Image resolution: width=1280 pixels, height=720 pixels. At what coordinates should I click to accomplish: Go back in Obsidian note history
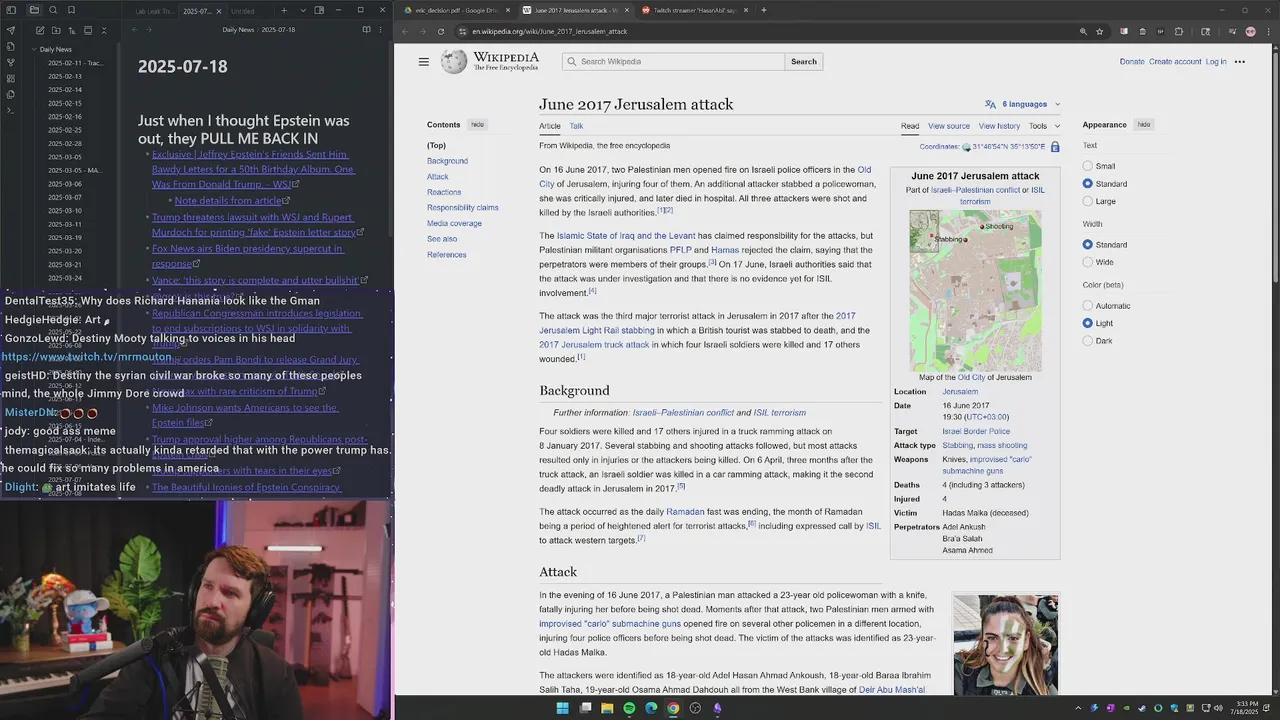pyautogui.click(x=135, y=30)
